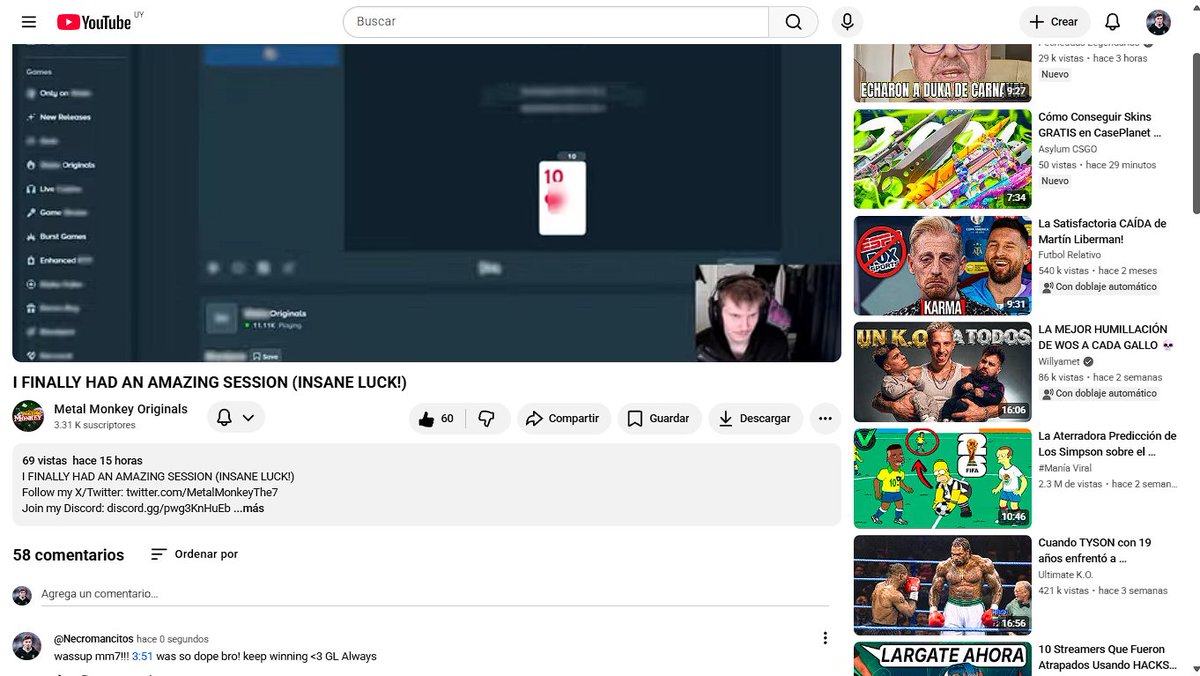Image resolution: width=1200 pixels, height=676 pixels.
Task: Click Willyamet channel name
Action: click(1061, 362)
